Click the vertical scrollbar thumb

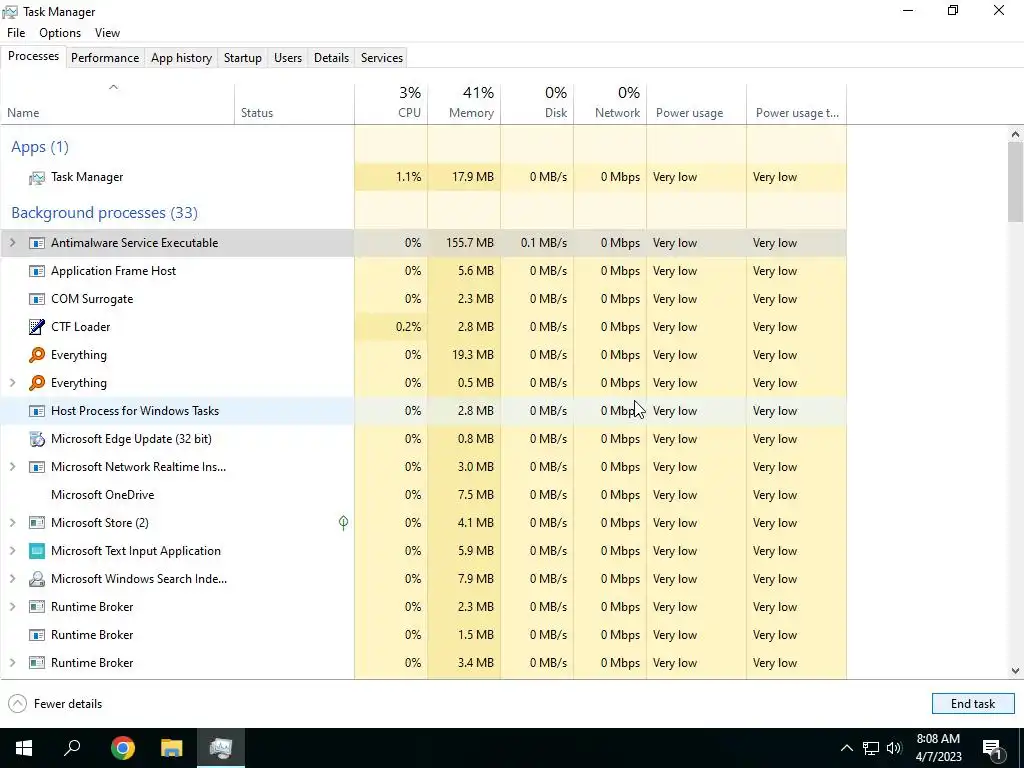pyautogui.click(x=1015, y=182)
